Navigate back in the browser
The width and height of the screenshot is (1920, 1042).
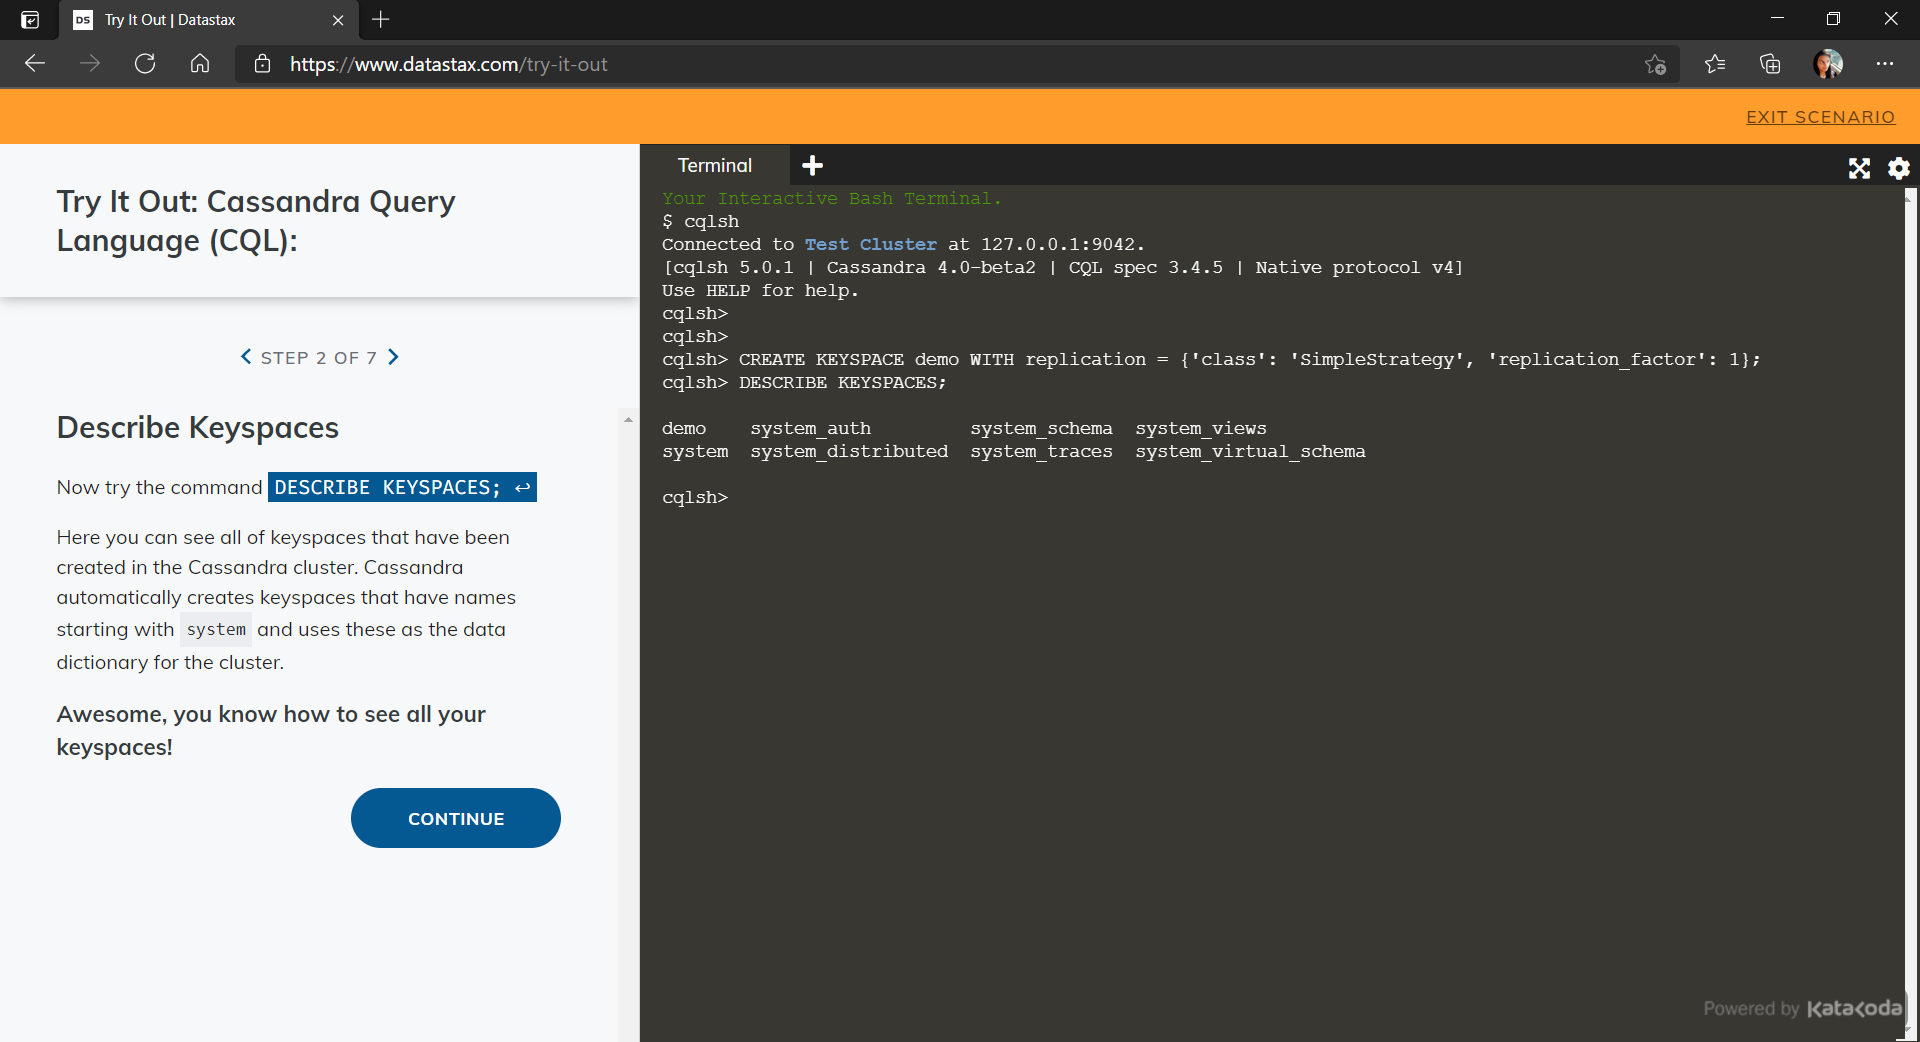[34, 63]
